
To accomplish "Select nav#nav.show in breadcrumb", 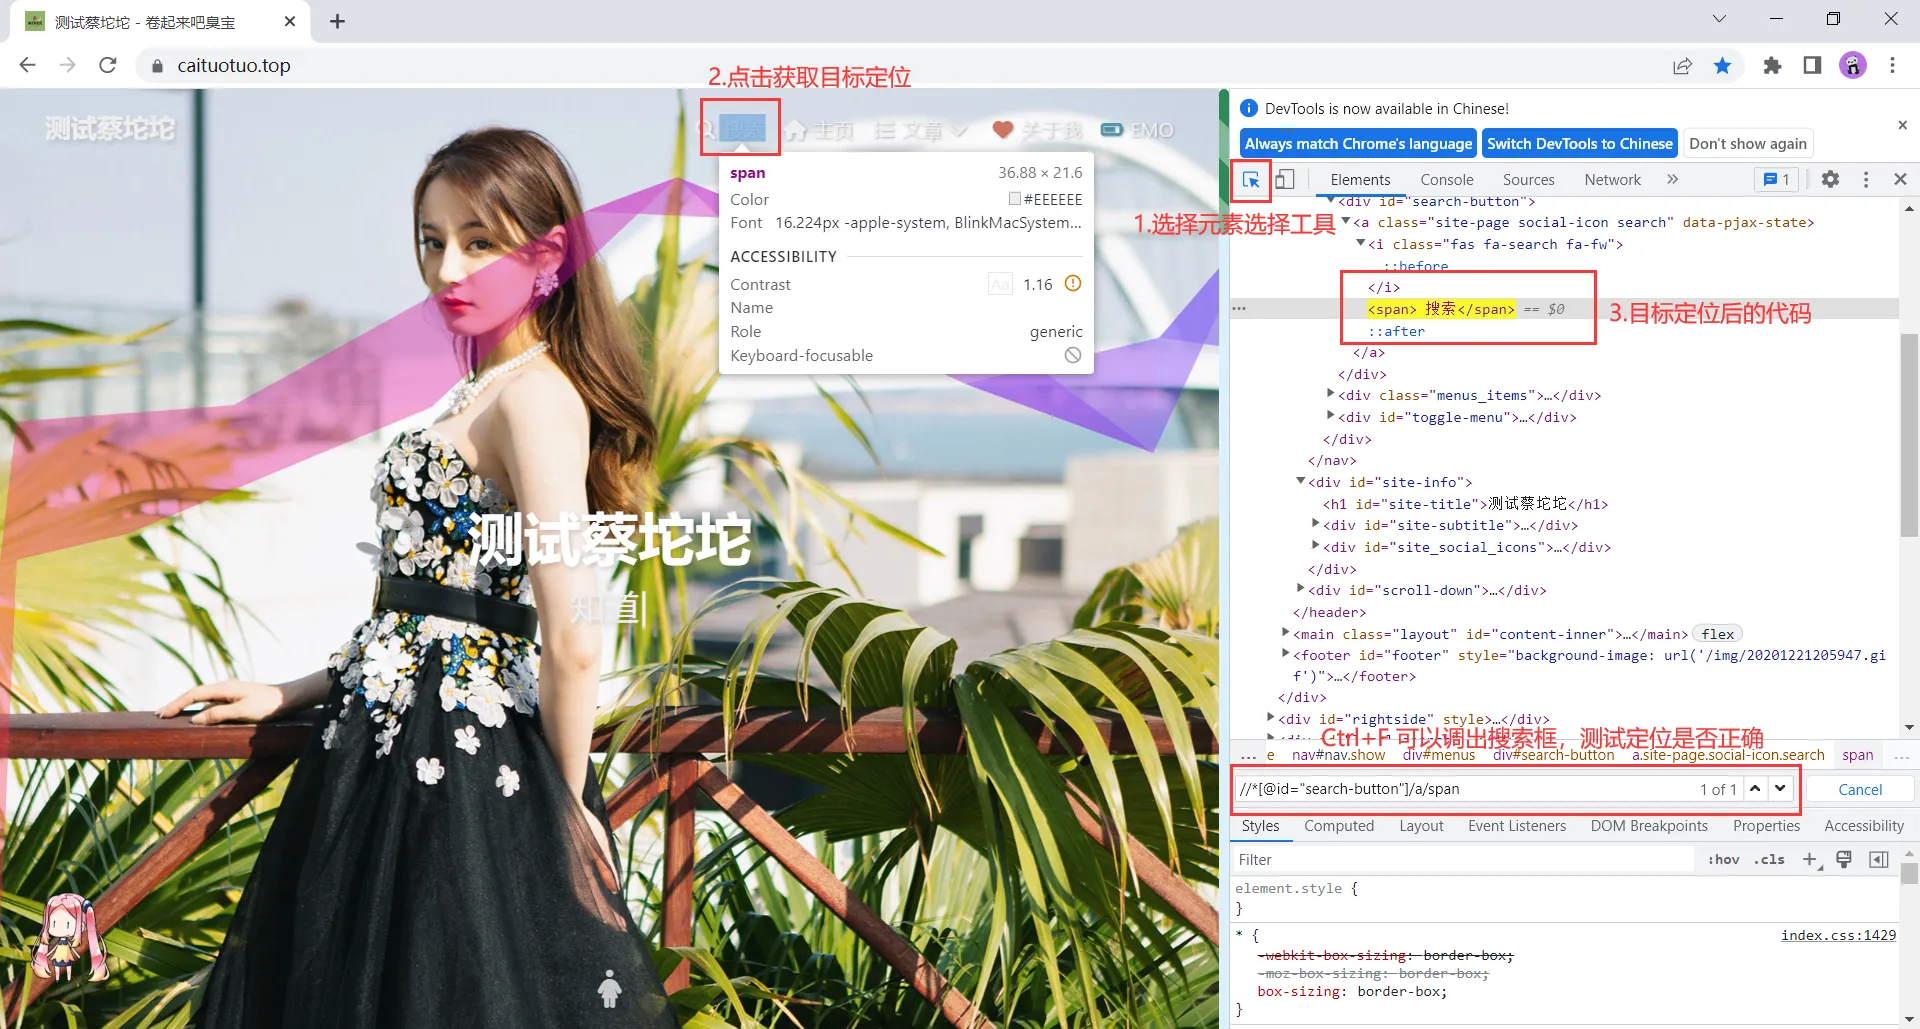I will [1338, 755].
